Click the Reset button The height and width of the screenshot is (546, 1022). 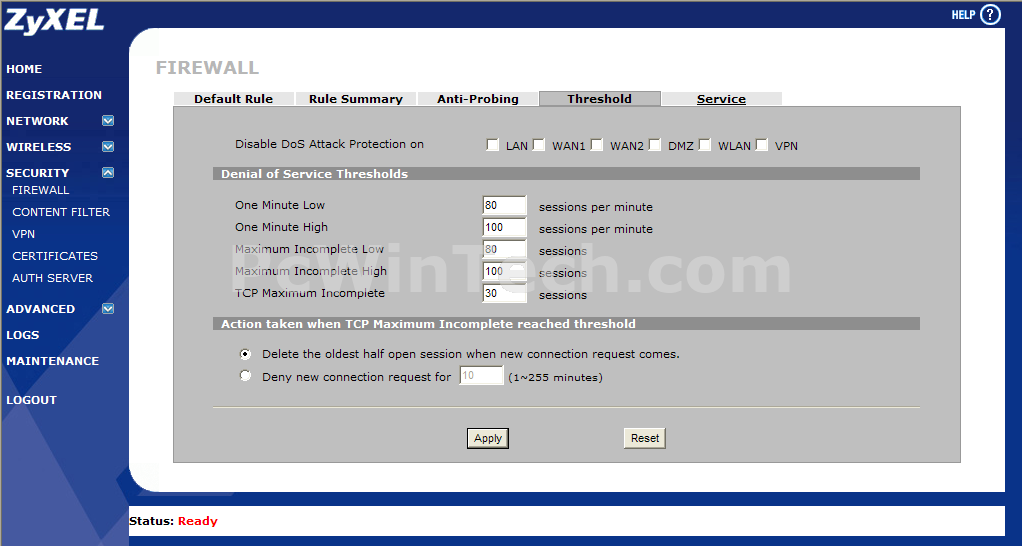pyautogui.click(x=645, y=438)
